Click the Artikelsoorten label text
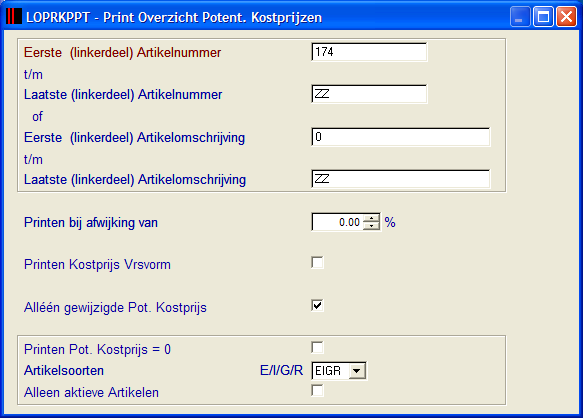The height and width of the screenshot is (418, 583). (x=64, y=371)
